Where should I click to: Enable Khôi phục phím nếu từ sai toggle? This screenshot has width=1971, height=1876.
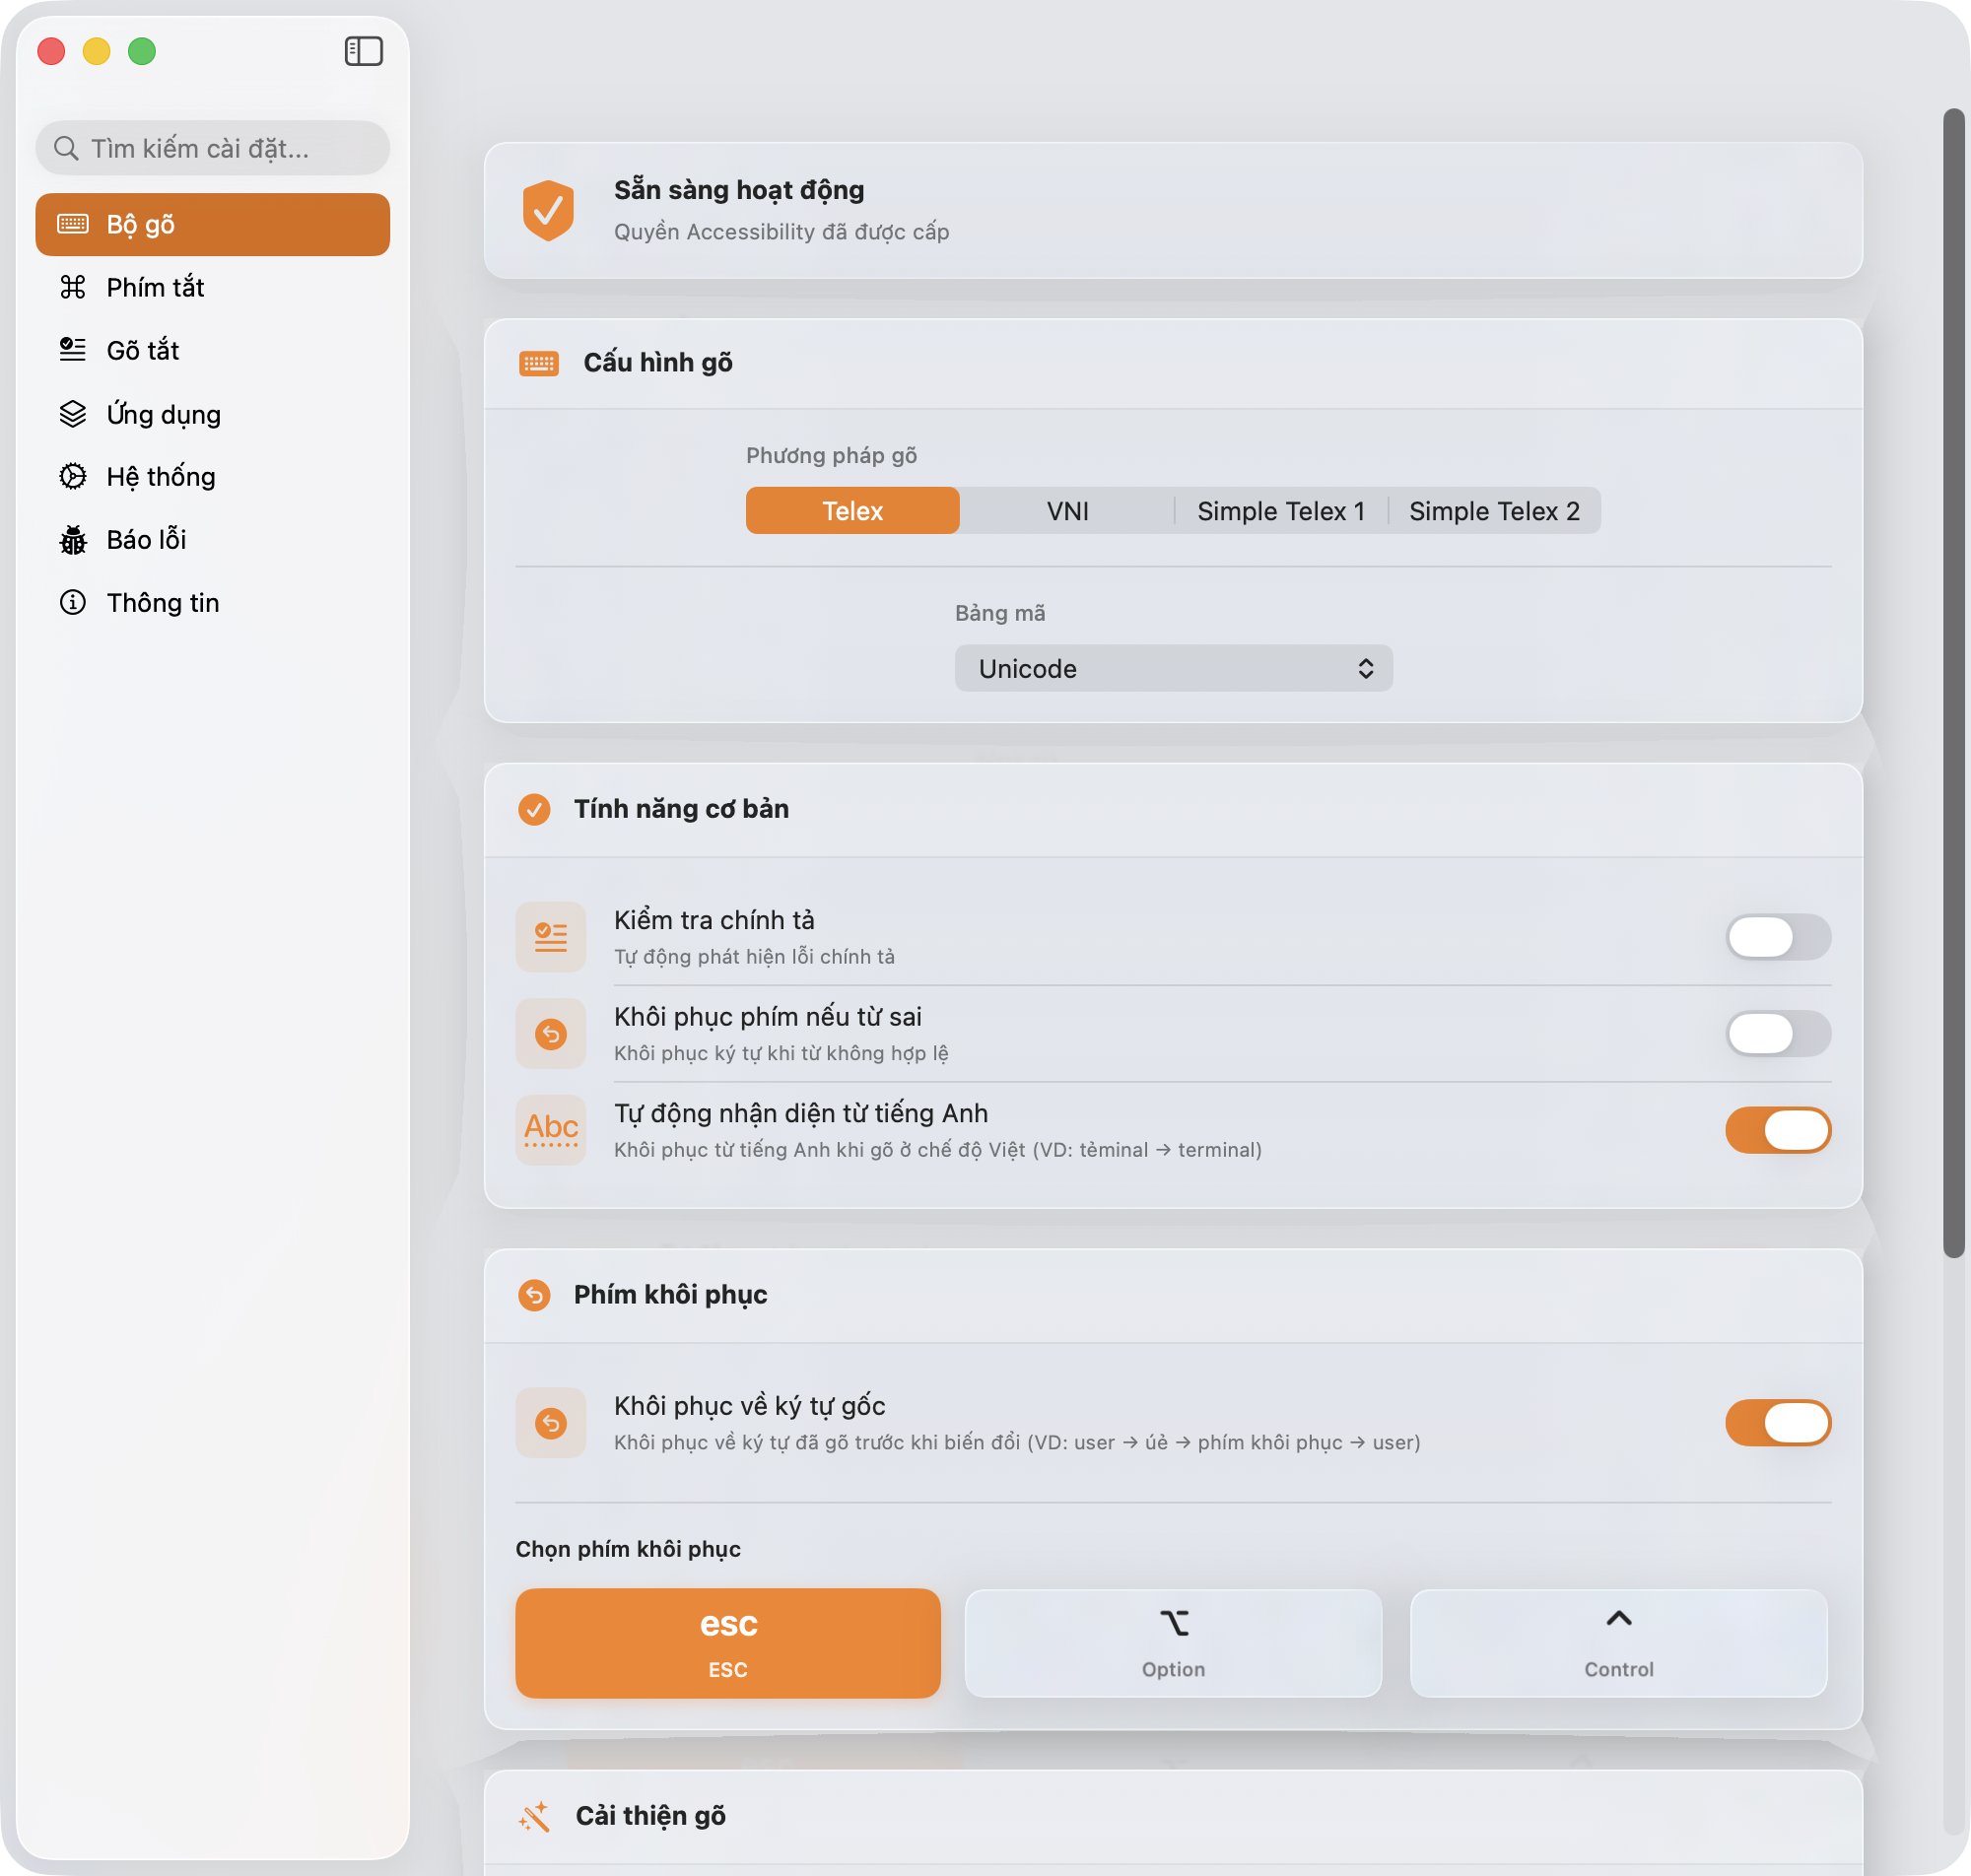point(1778,1033)
